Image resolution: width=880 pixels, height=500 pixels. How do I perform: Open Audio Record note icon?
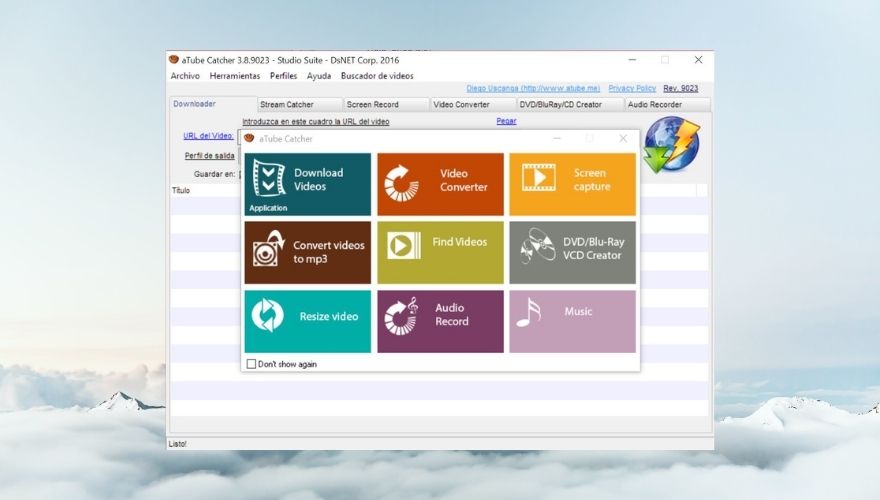pyautogui.click(x=401, y=316)
